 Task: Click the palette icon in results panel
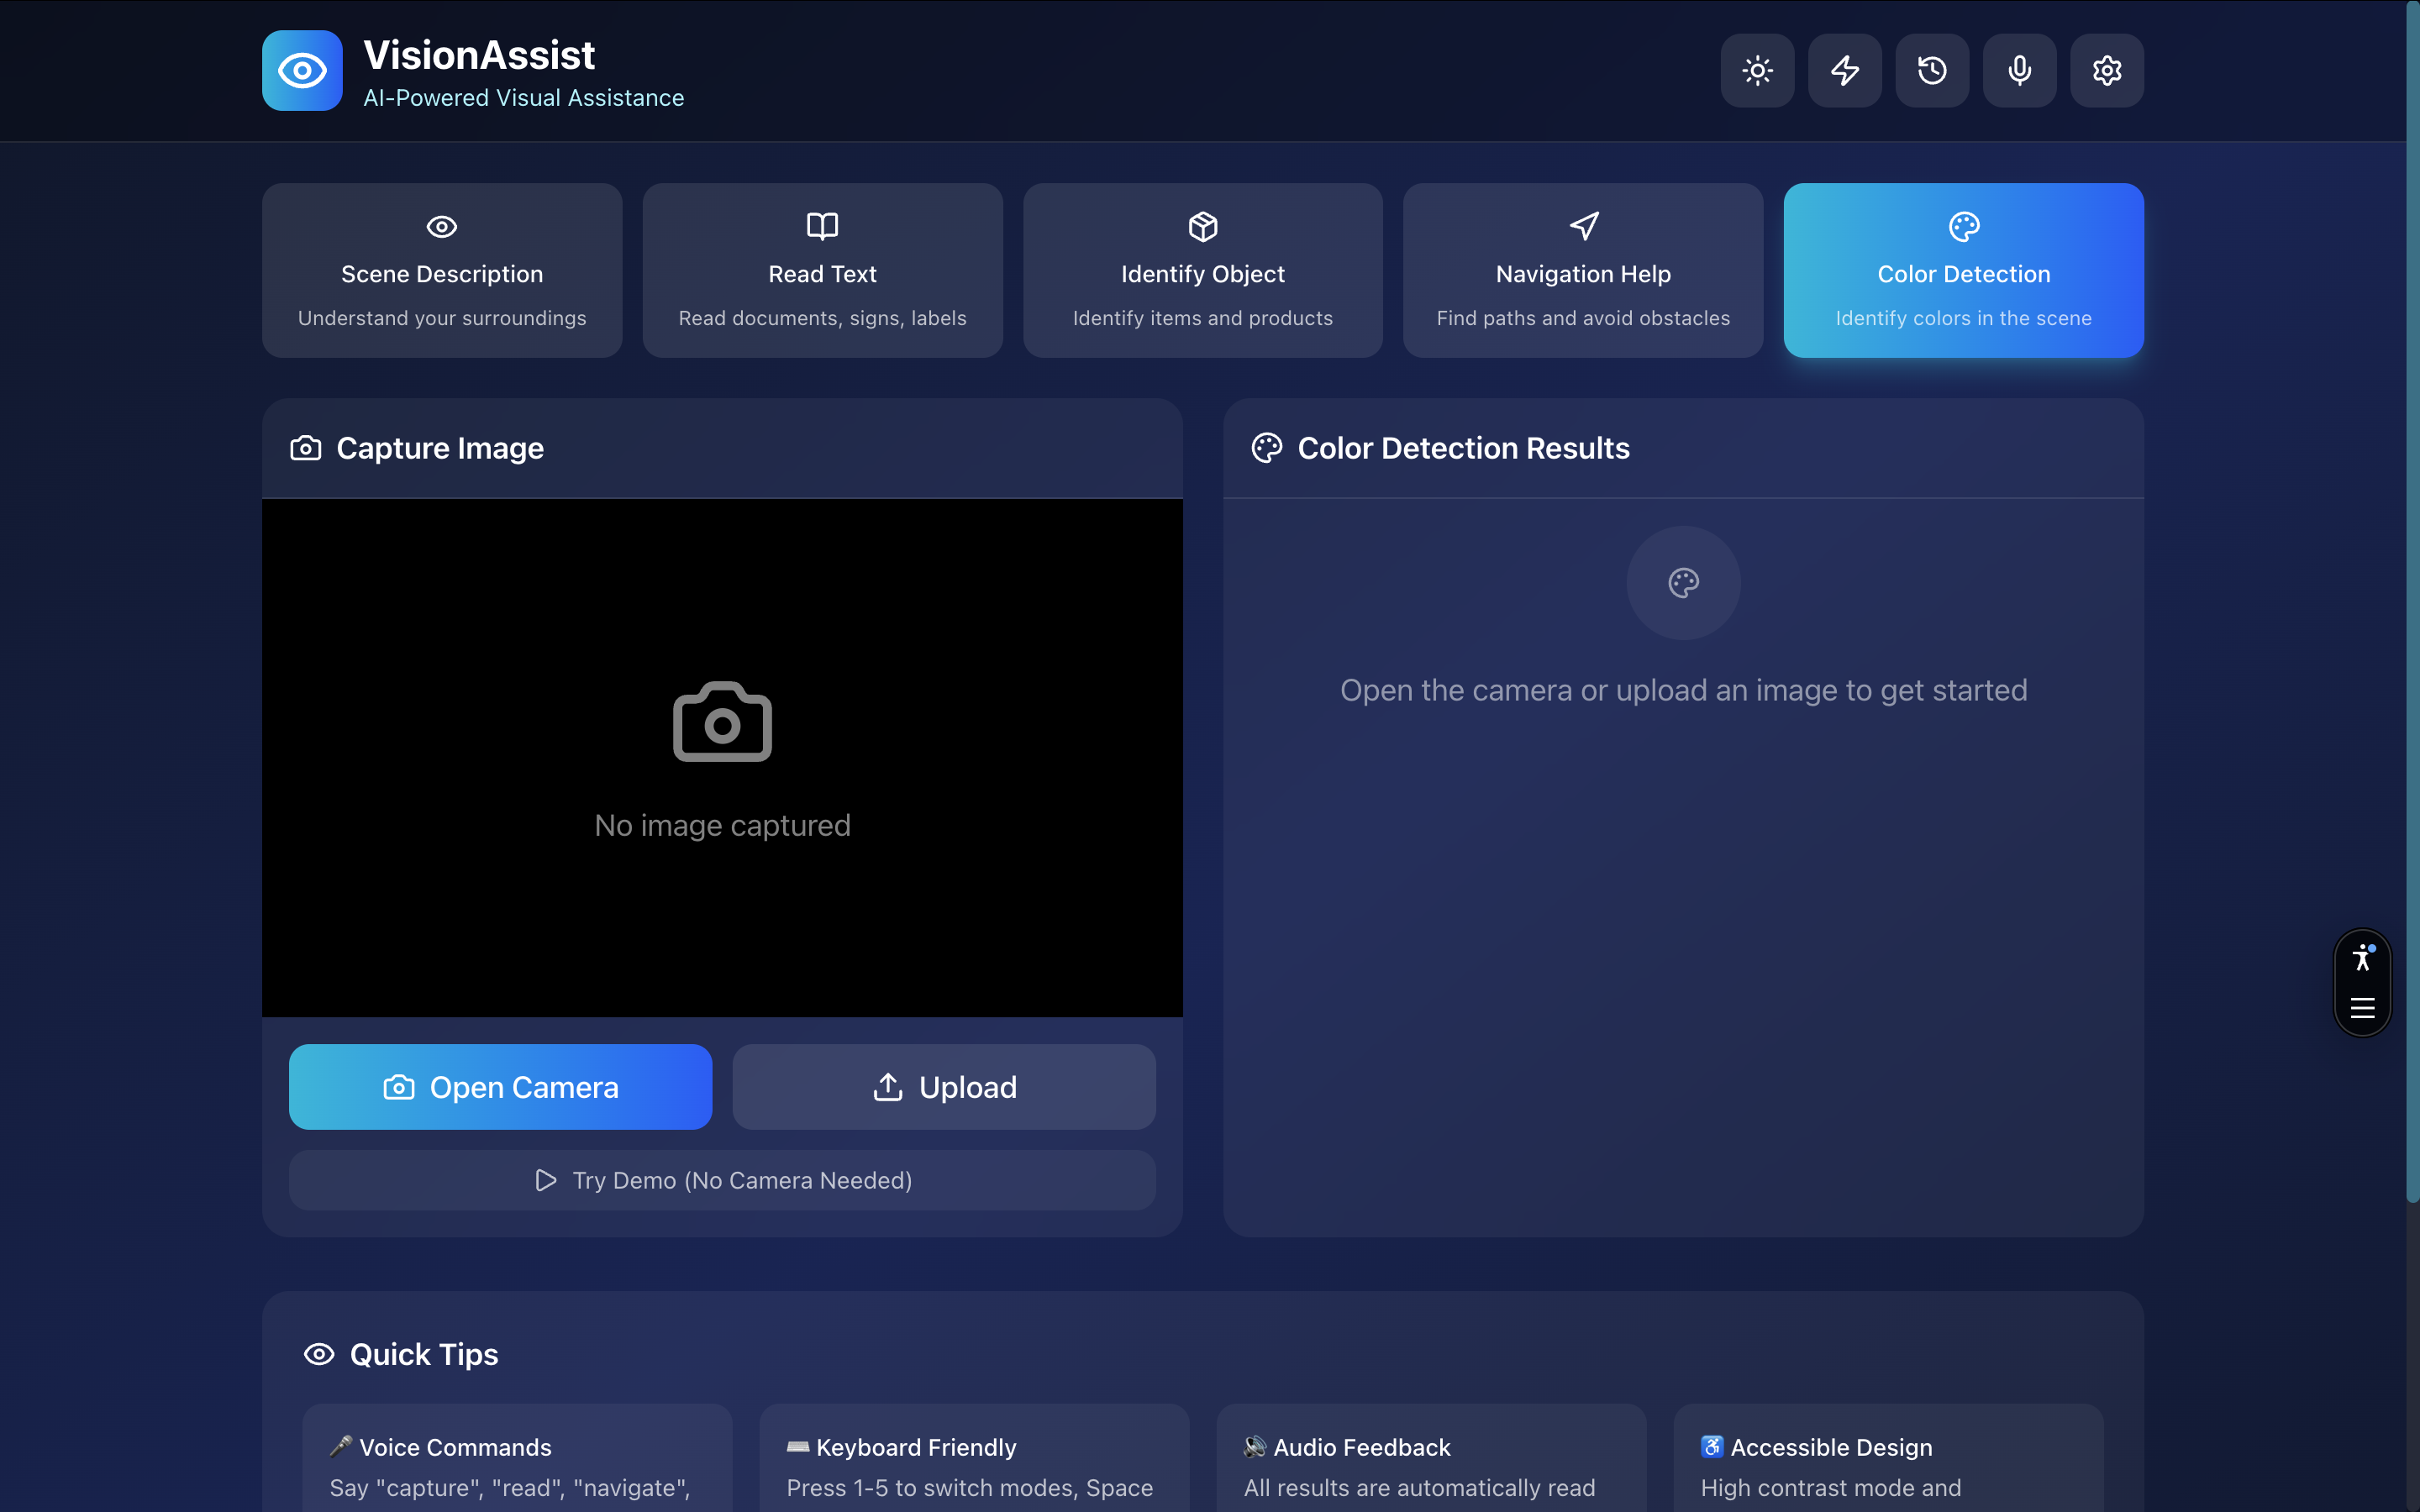click(x=1683, y=583)
